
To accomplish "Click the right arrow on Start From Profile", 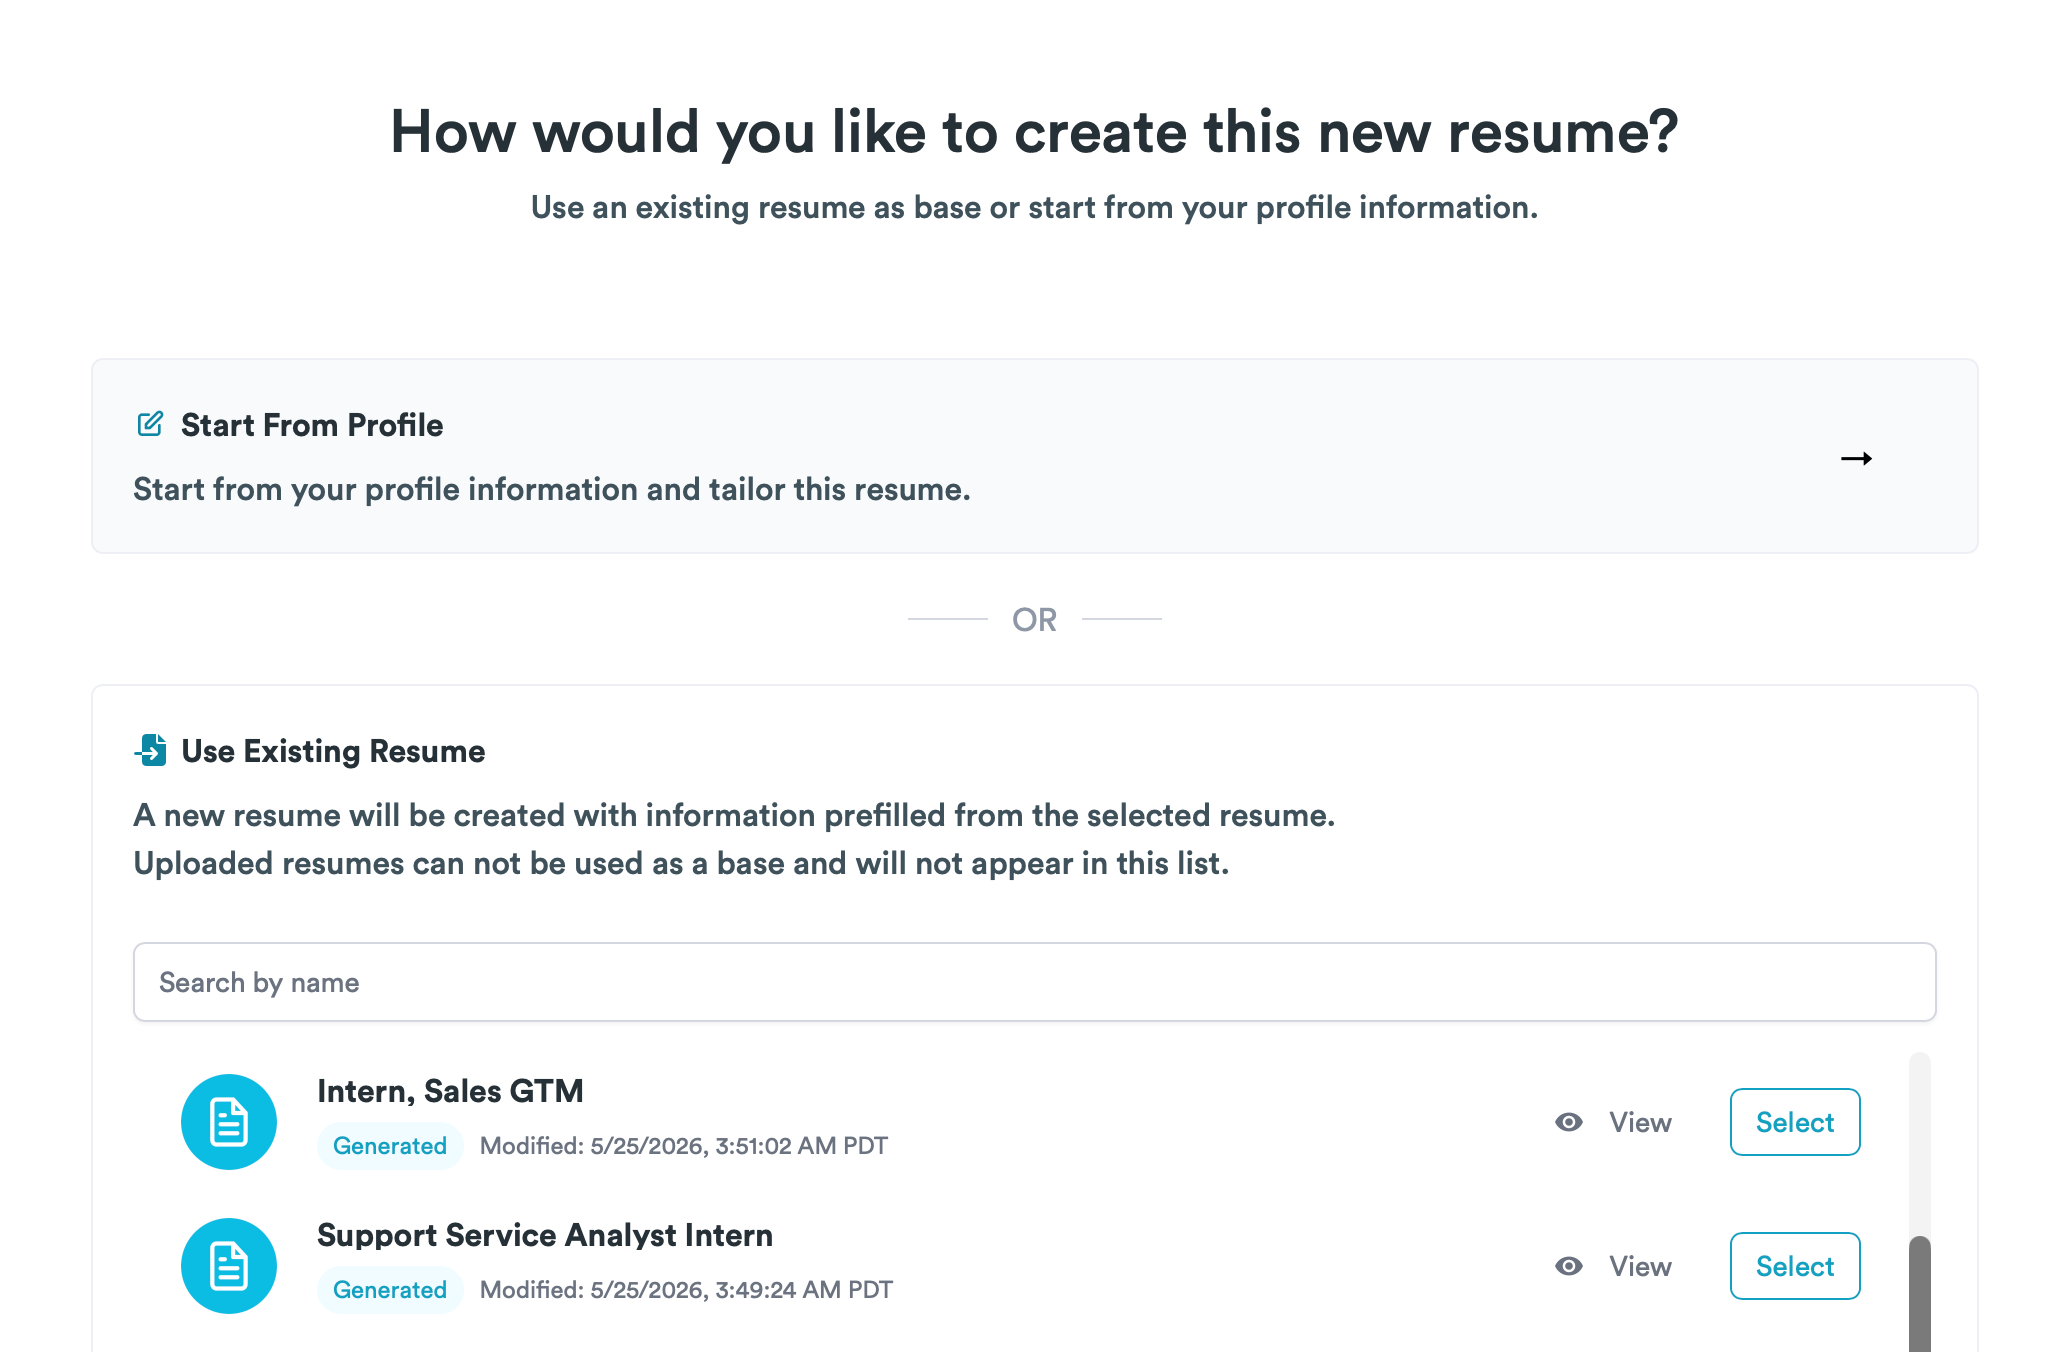I will click(x=1856, y=458).
